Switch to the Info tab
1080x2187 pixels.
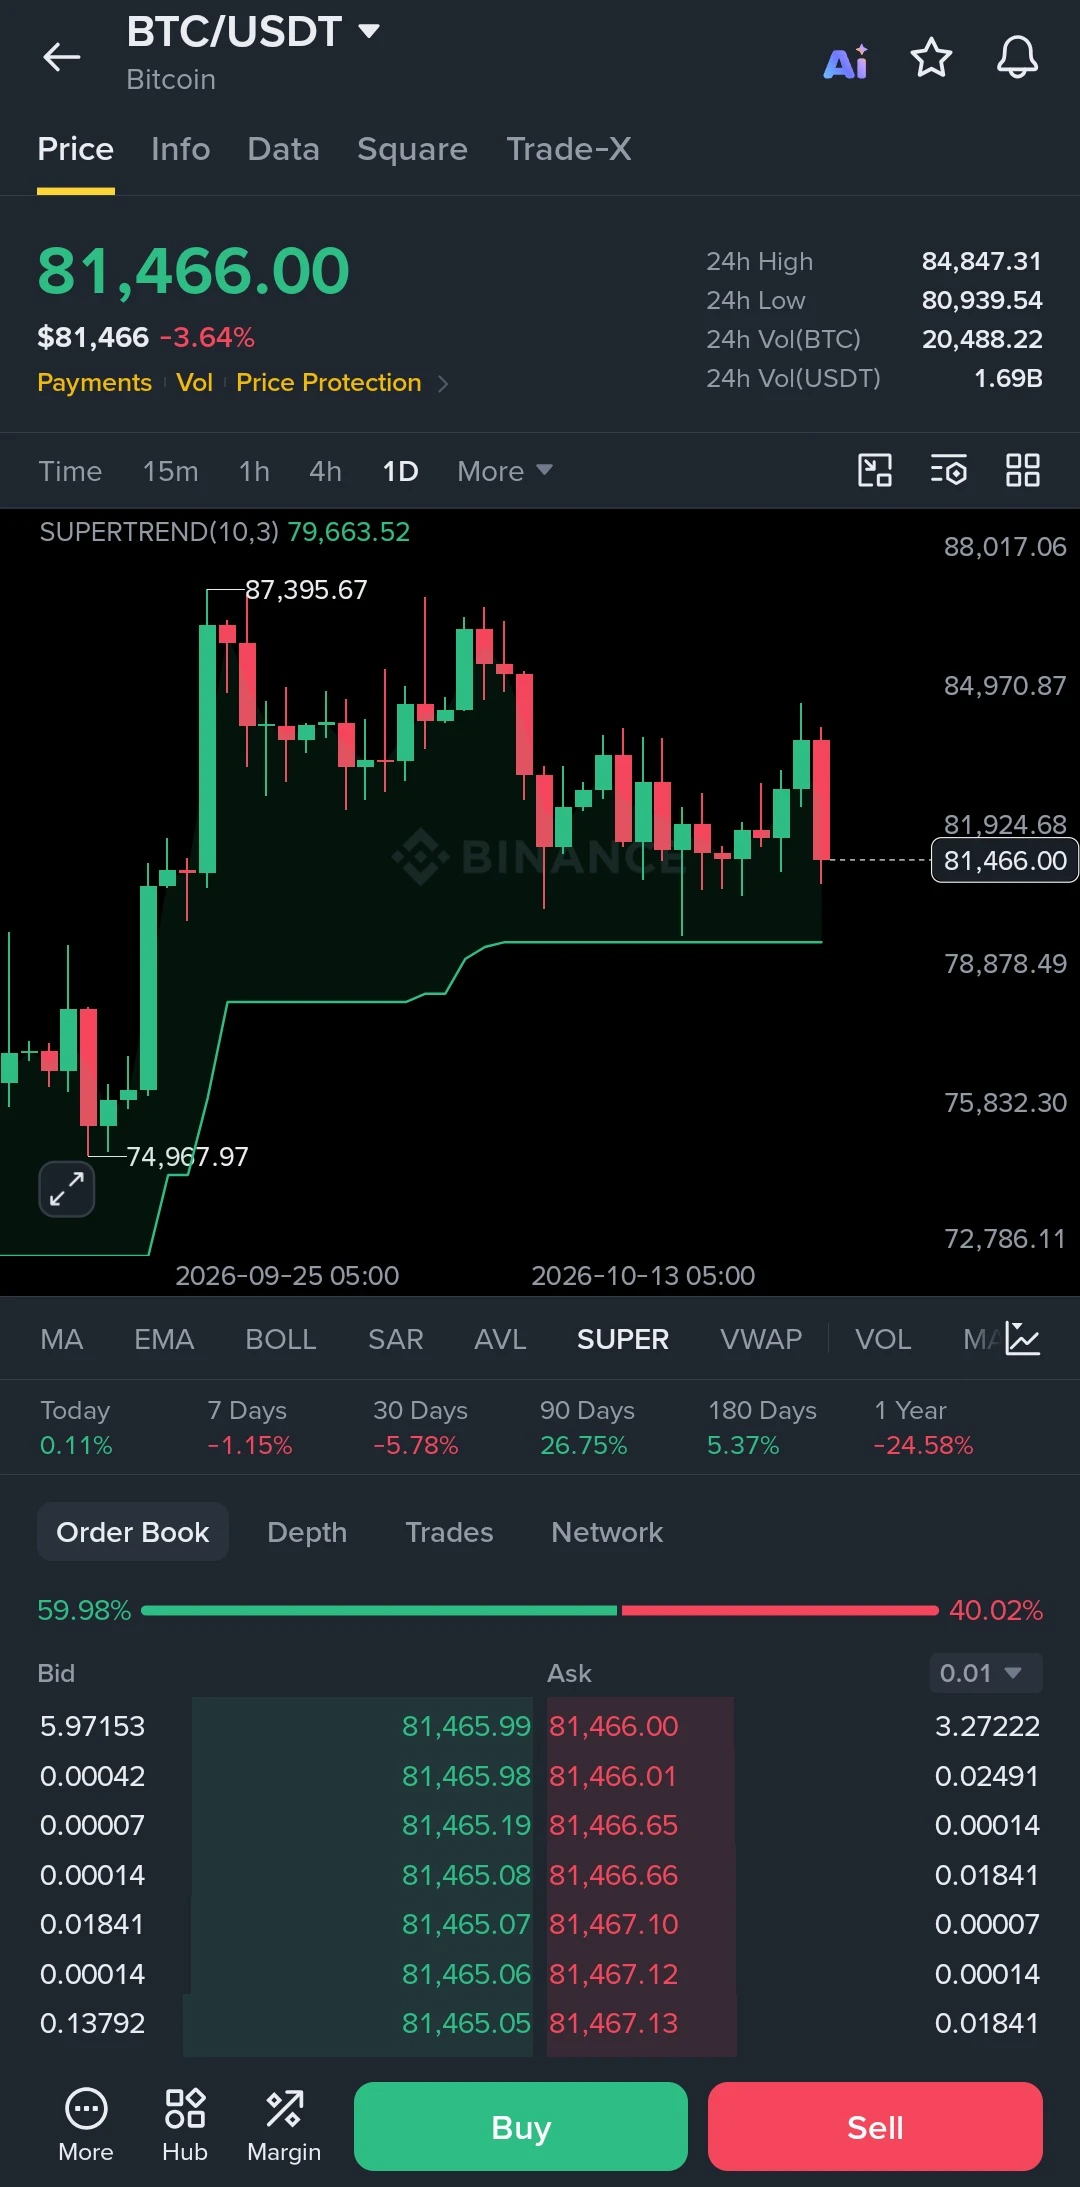coord(181,149)
